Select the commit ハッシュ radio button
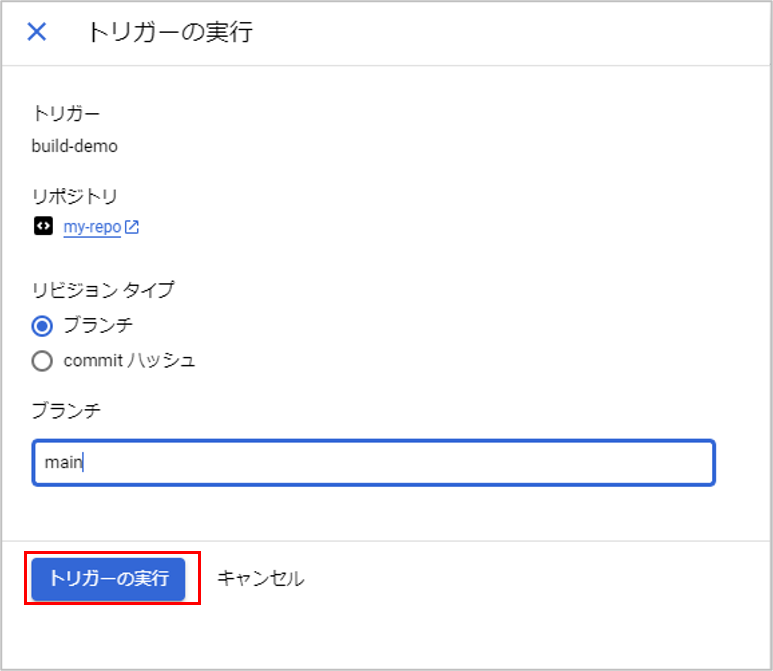The height and width of the screenshot is (671, 773). pos(42,361)
